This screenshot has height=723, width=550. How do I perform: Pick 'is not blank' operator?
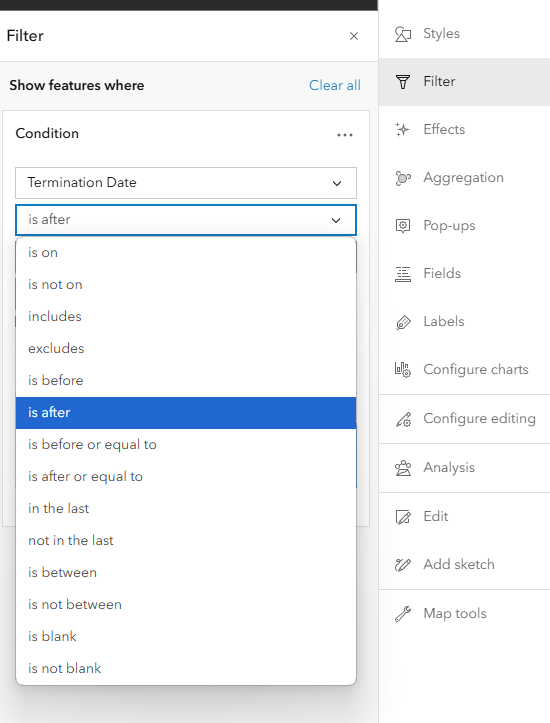click(186, 669)
